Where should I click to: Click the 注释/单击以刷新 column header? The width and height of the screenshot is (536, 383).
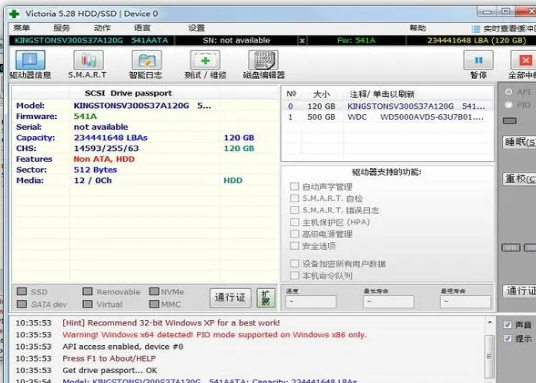[382, 94]
